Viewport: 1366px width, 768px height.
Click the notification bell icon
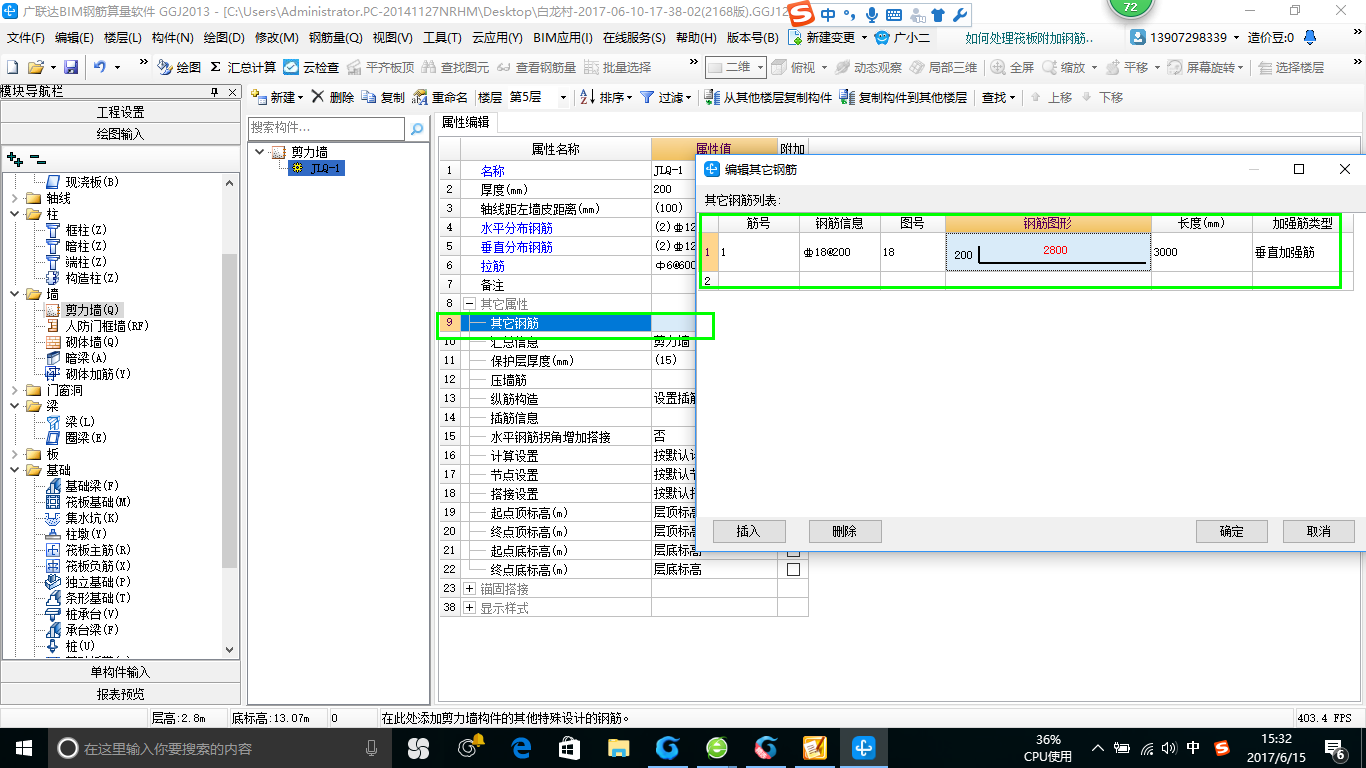click(x=1309, y=37)
